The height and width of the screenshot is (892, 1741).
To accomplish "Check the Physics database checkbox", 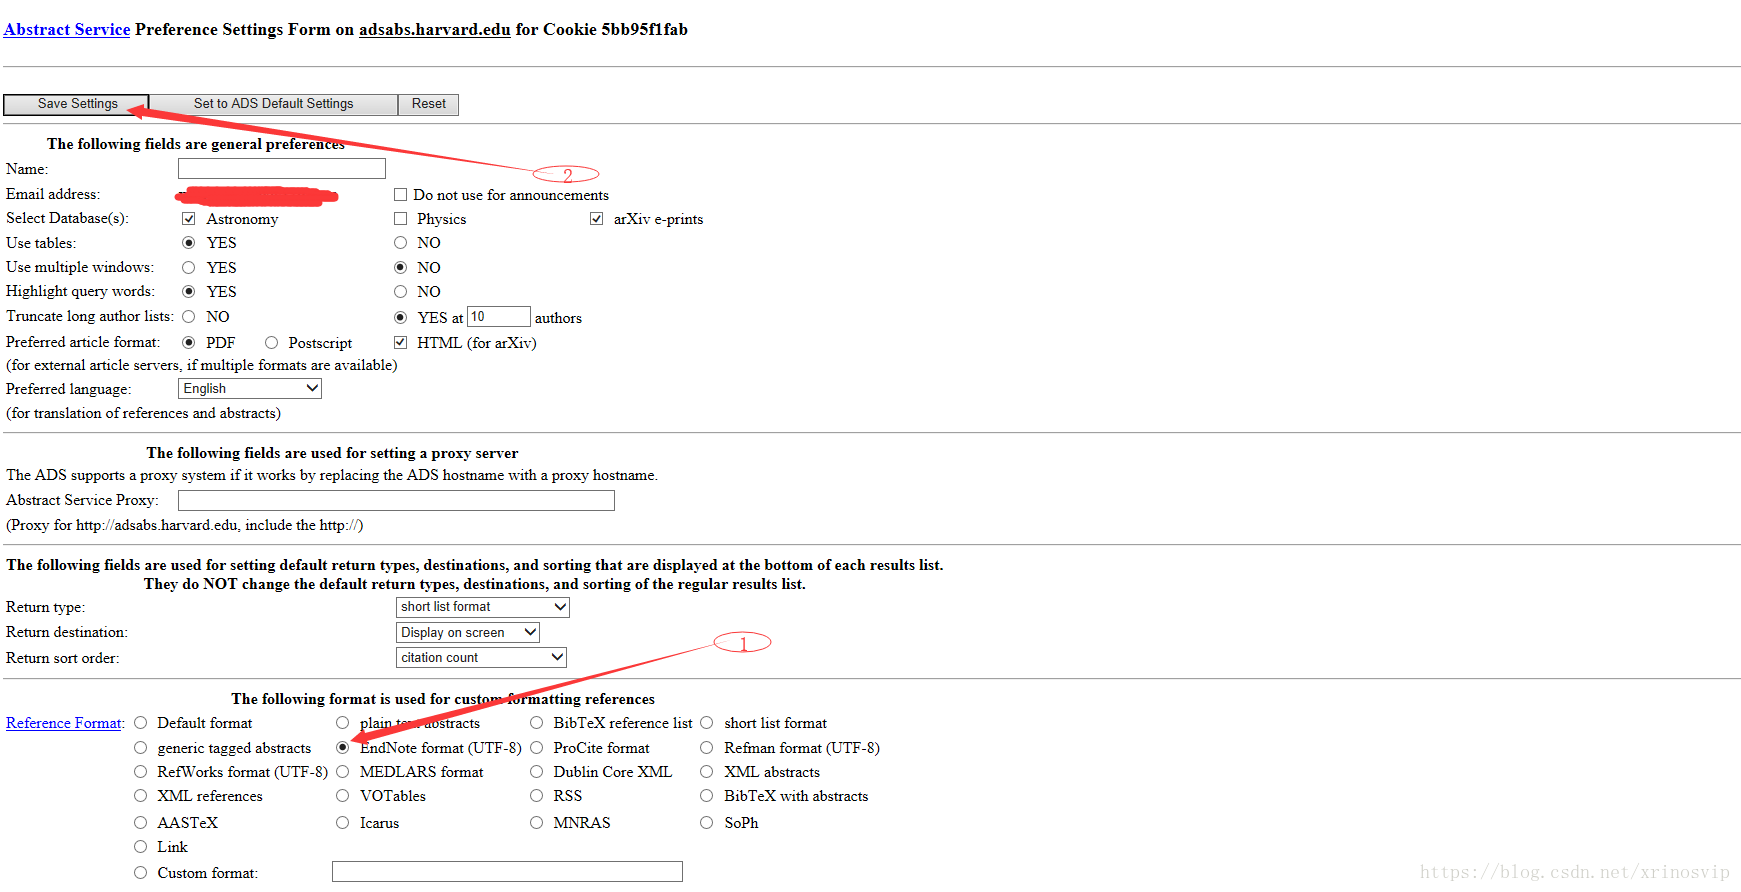I will click(400, 219).
